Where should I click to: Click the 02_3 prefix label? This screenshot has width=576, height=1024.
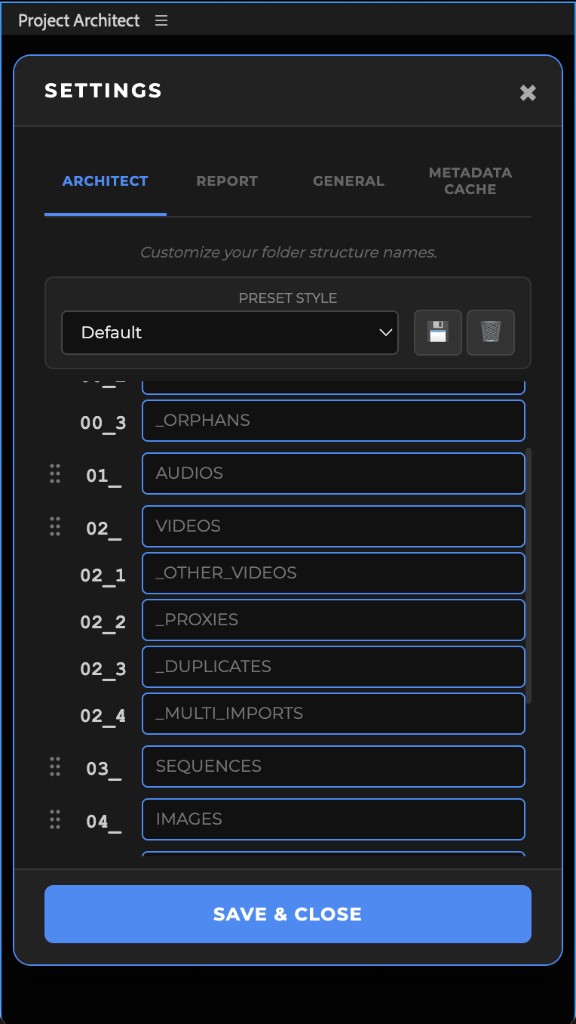[103, 669]
